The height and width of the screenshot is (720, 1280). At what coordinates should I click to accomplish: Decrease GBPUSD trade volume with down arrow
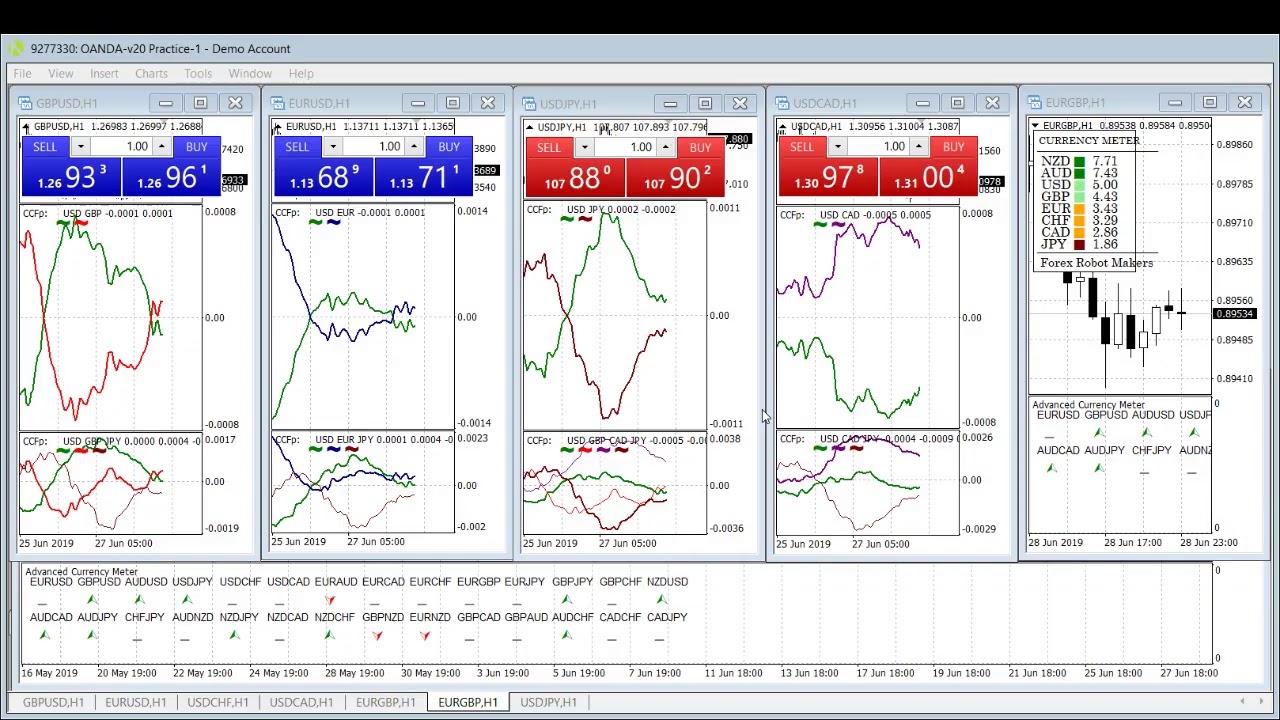79,148
